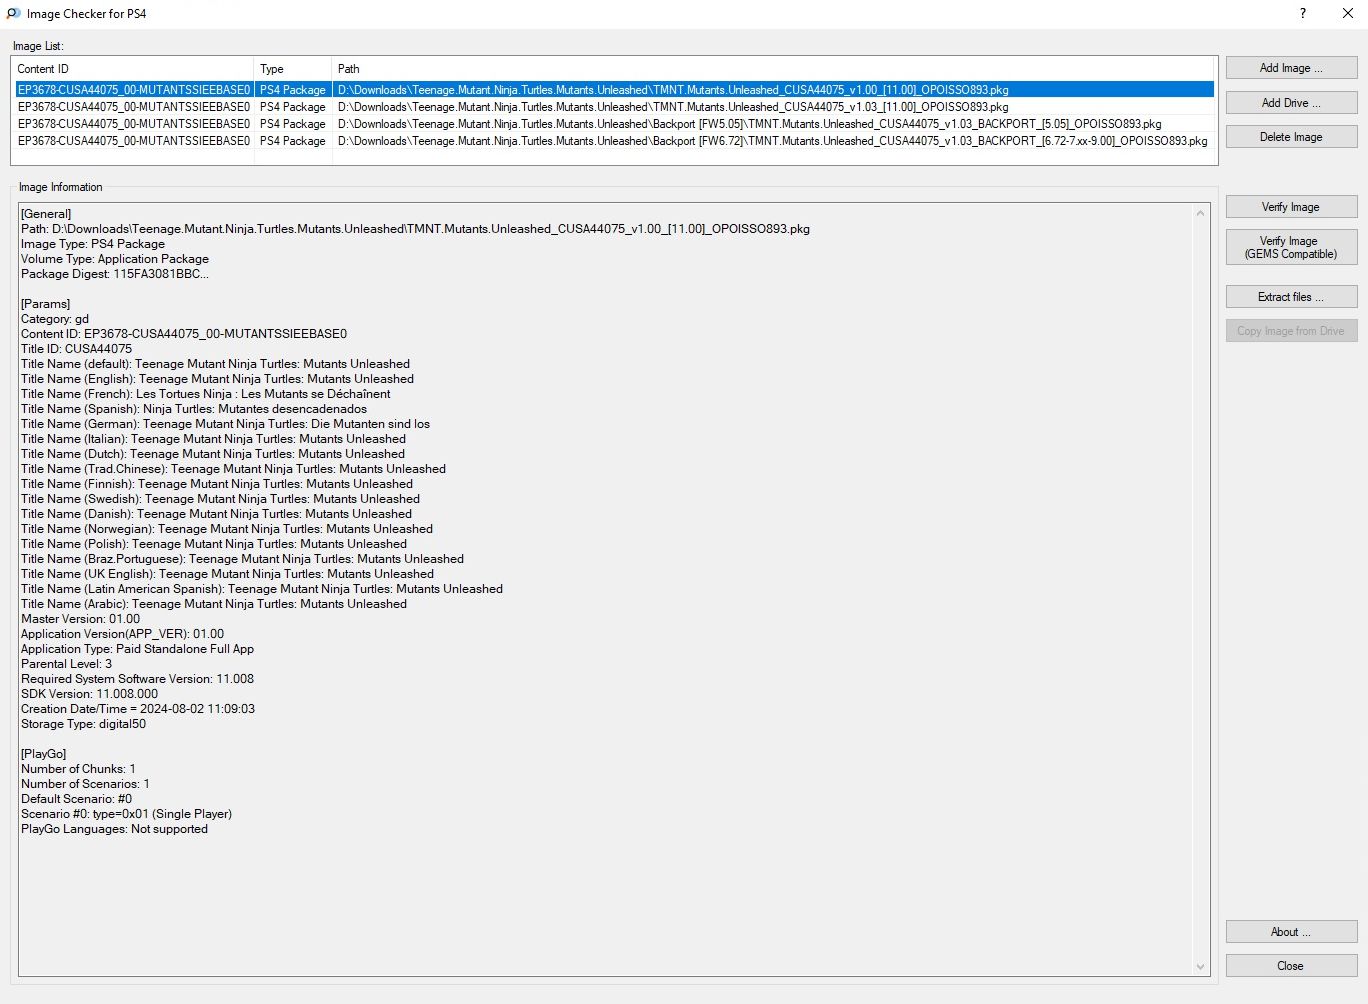Open the About dialog
This screenshot has height=1004, width=1368.
(1291, 932)
